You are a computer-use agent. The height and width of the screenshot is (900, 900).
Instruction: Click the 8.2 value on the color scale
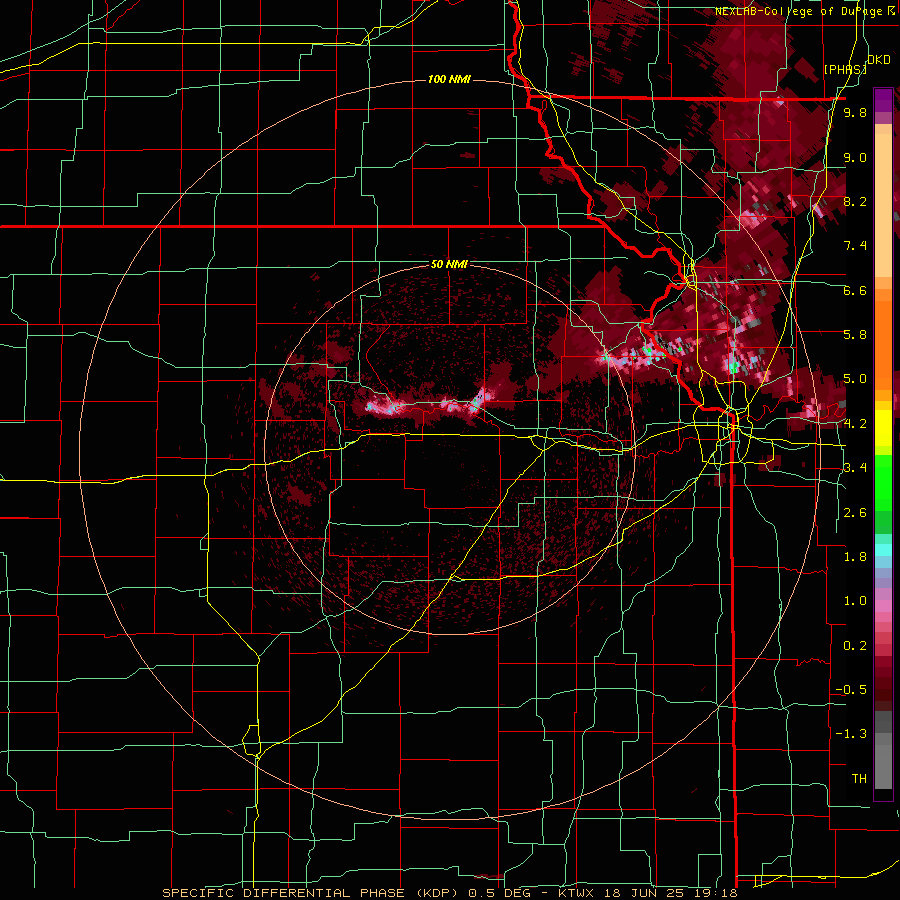[855, 201]
